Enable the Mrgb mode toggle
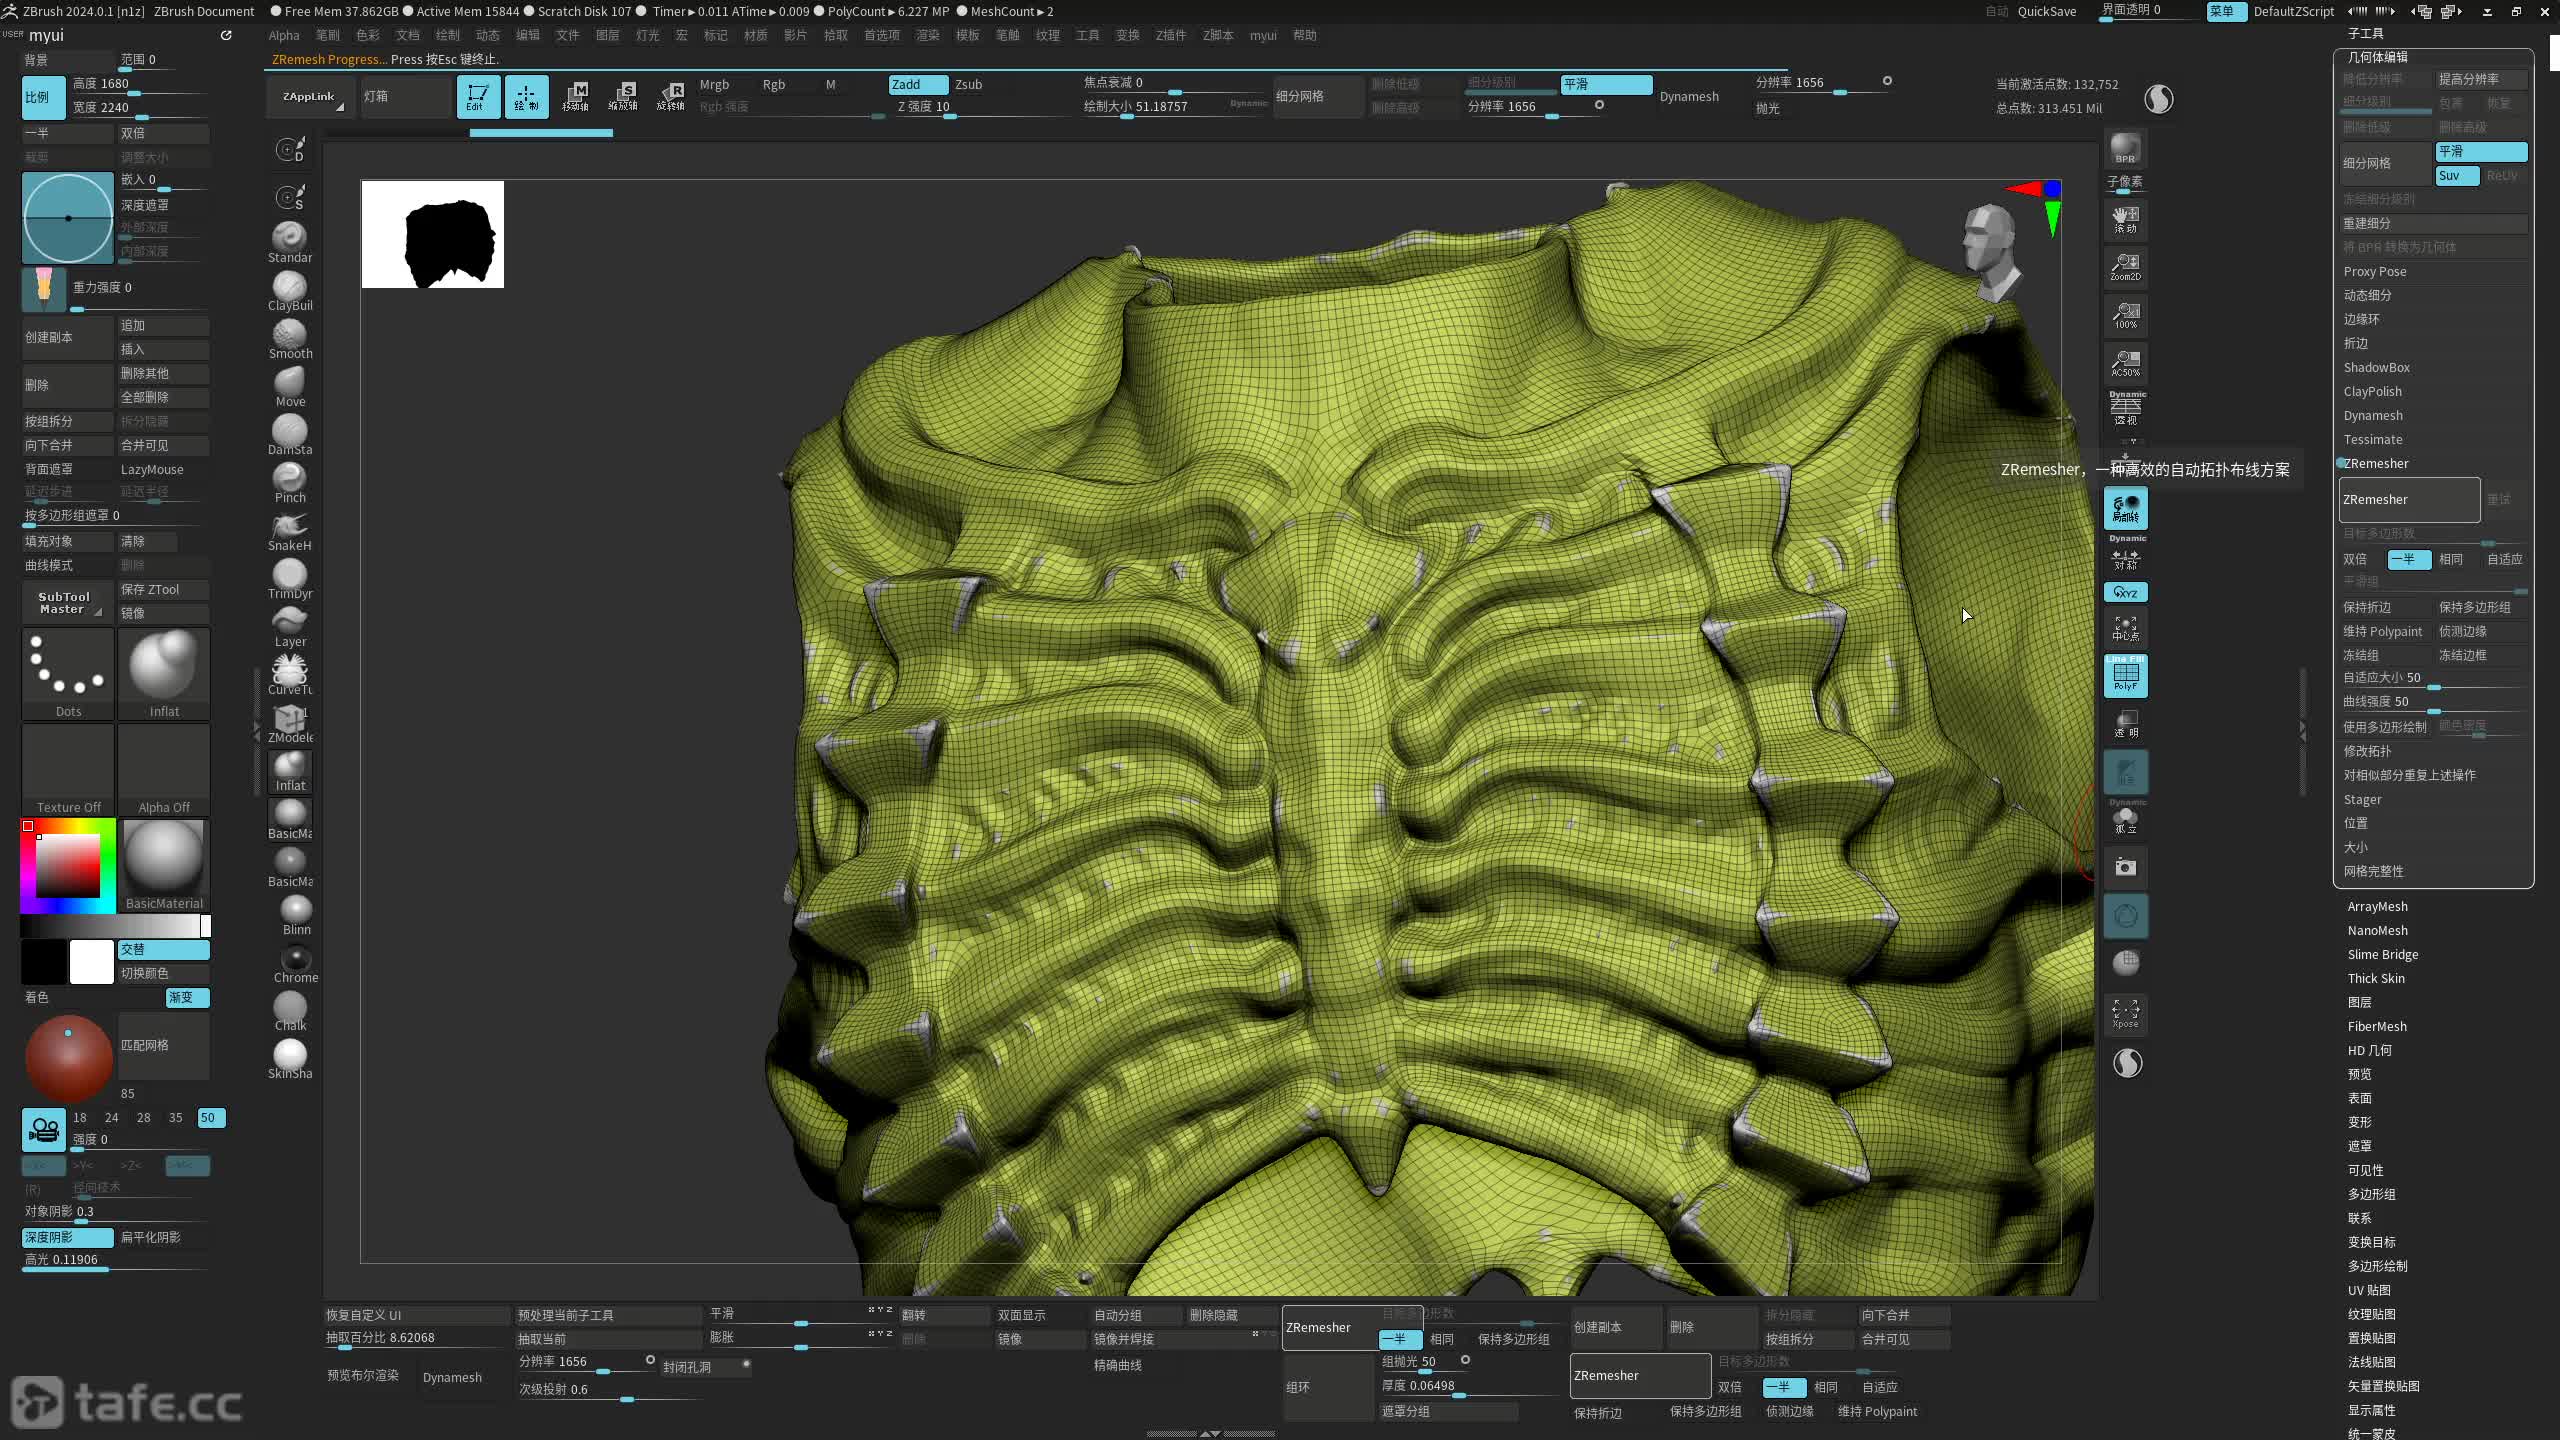The width and height of the screenshot is (2560, 1440). point(714,84)
